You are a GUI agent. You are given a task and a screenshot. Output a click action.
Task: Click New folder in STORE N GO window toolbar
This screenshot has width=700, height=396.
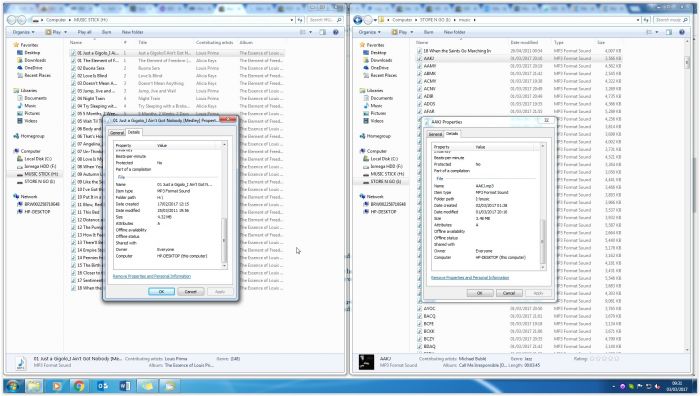tap(454, 32)
